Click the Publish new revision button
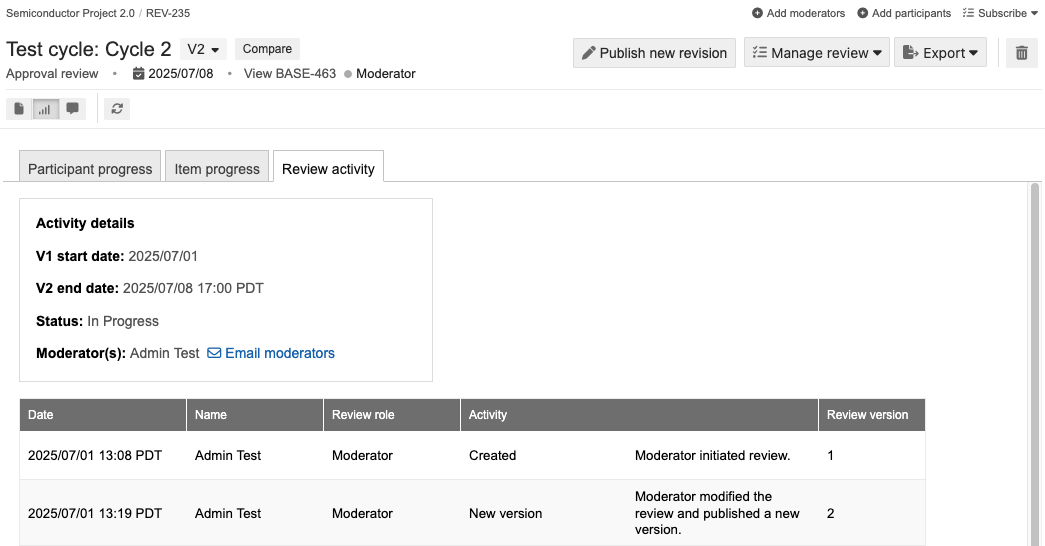This screenshot has height=546, width=1045. click(x=654, y=53)
